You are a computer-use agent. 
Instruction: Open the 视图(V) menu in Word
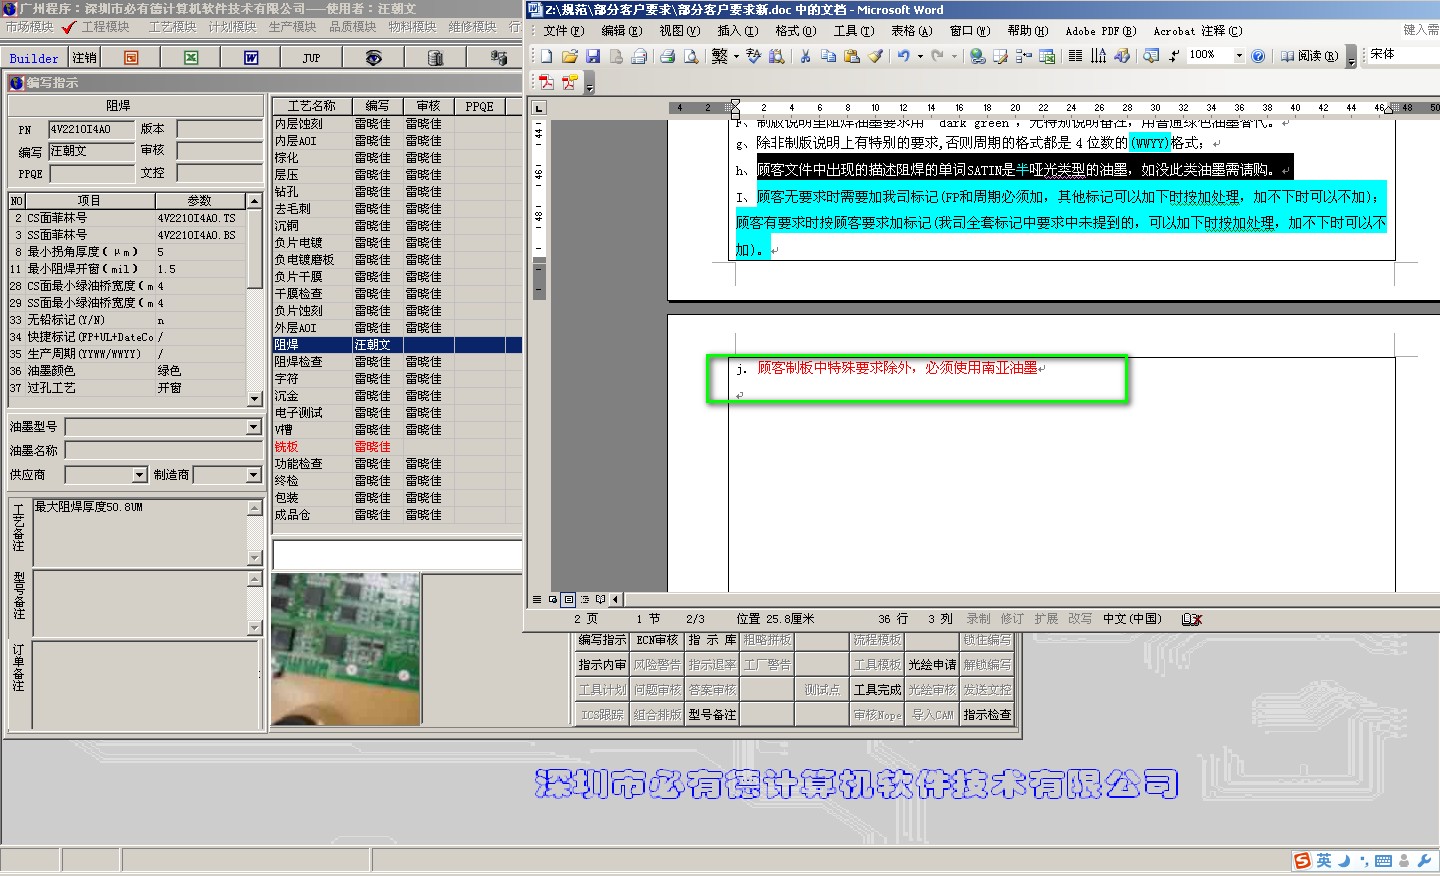tap(679, 31)
